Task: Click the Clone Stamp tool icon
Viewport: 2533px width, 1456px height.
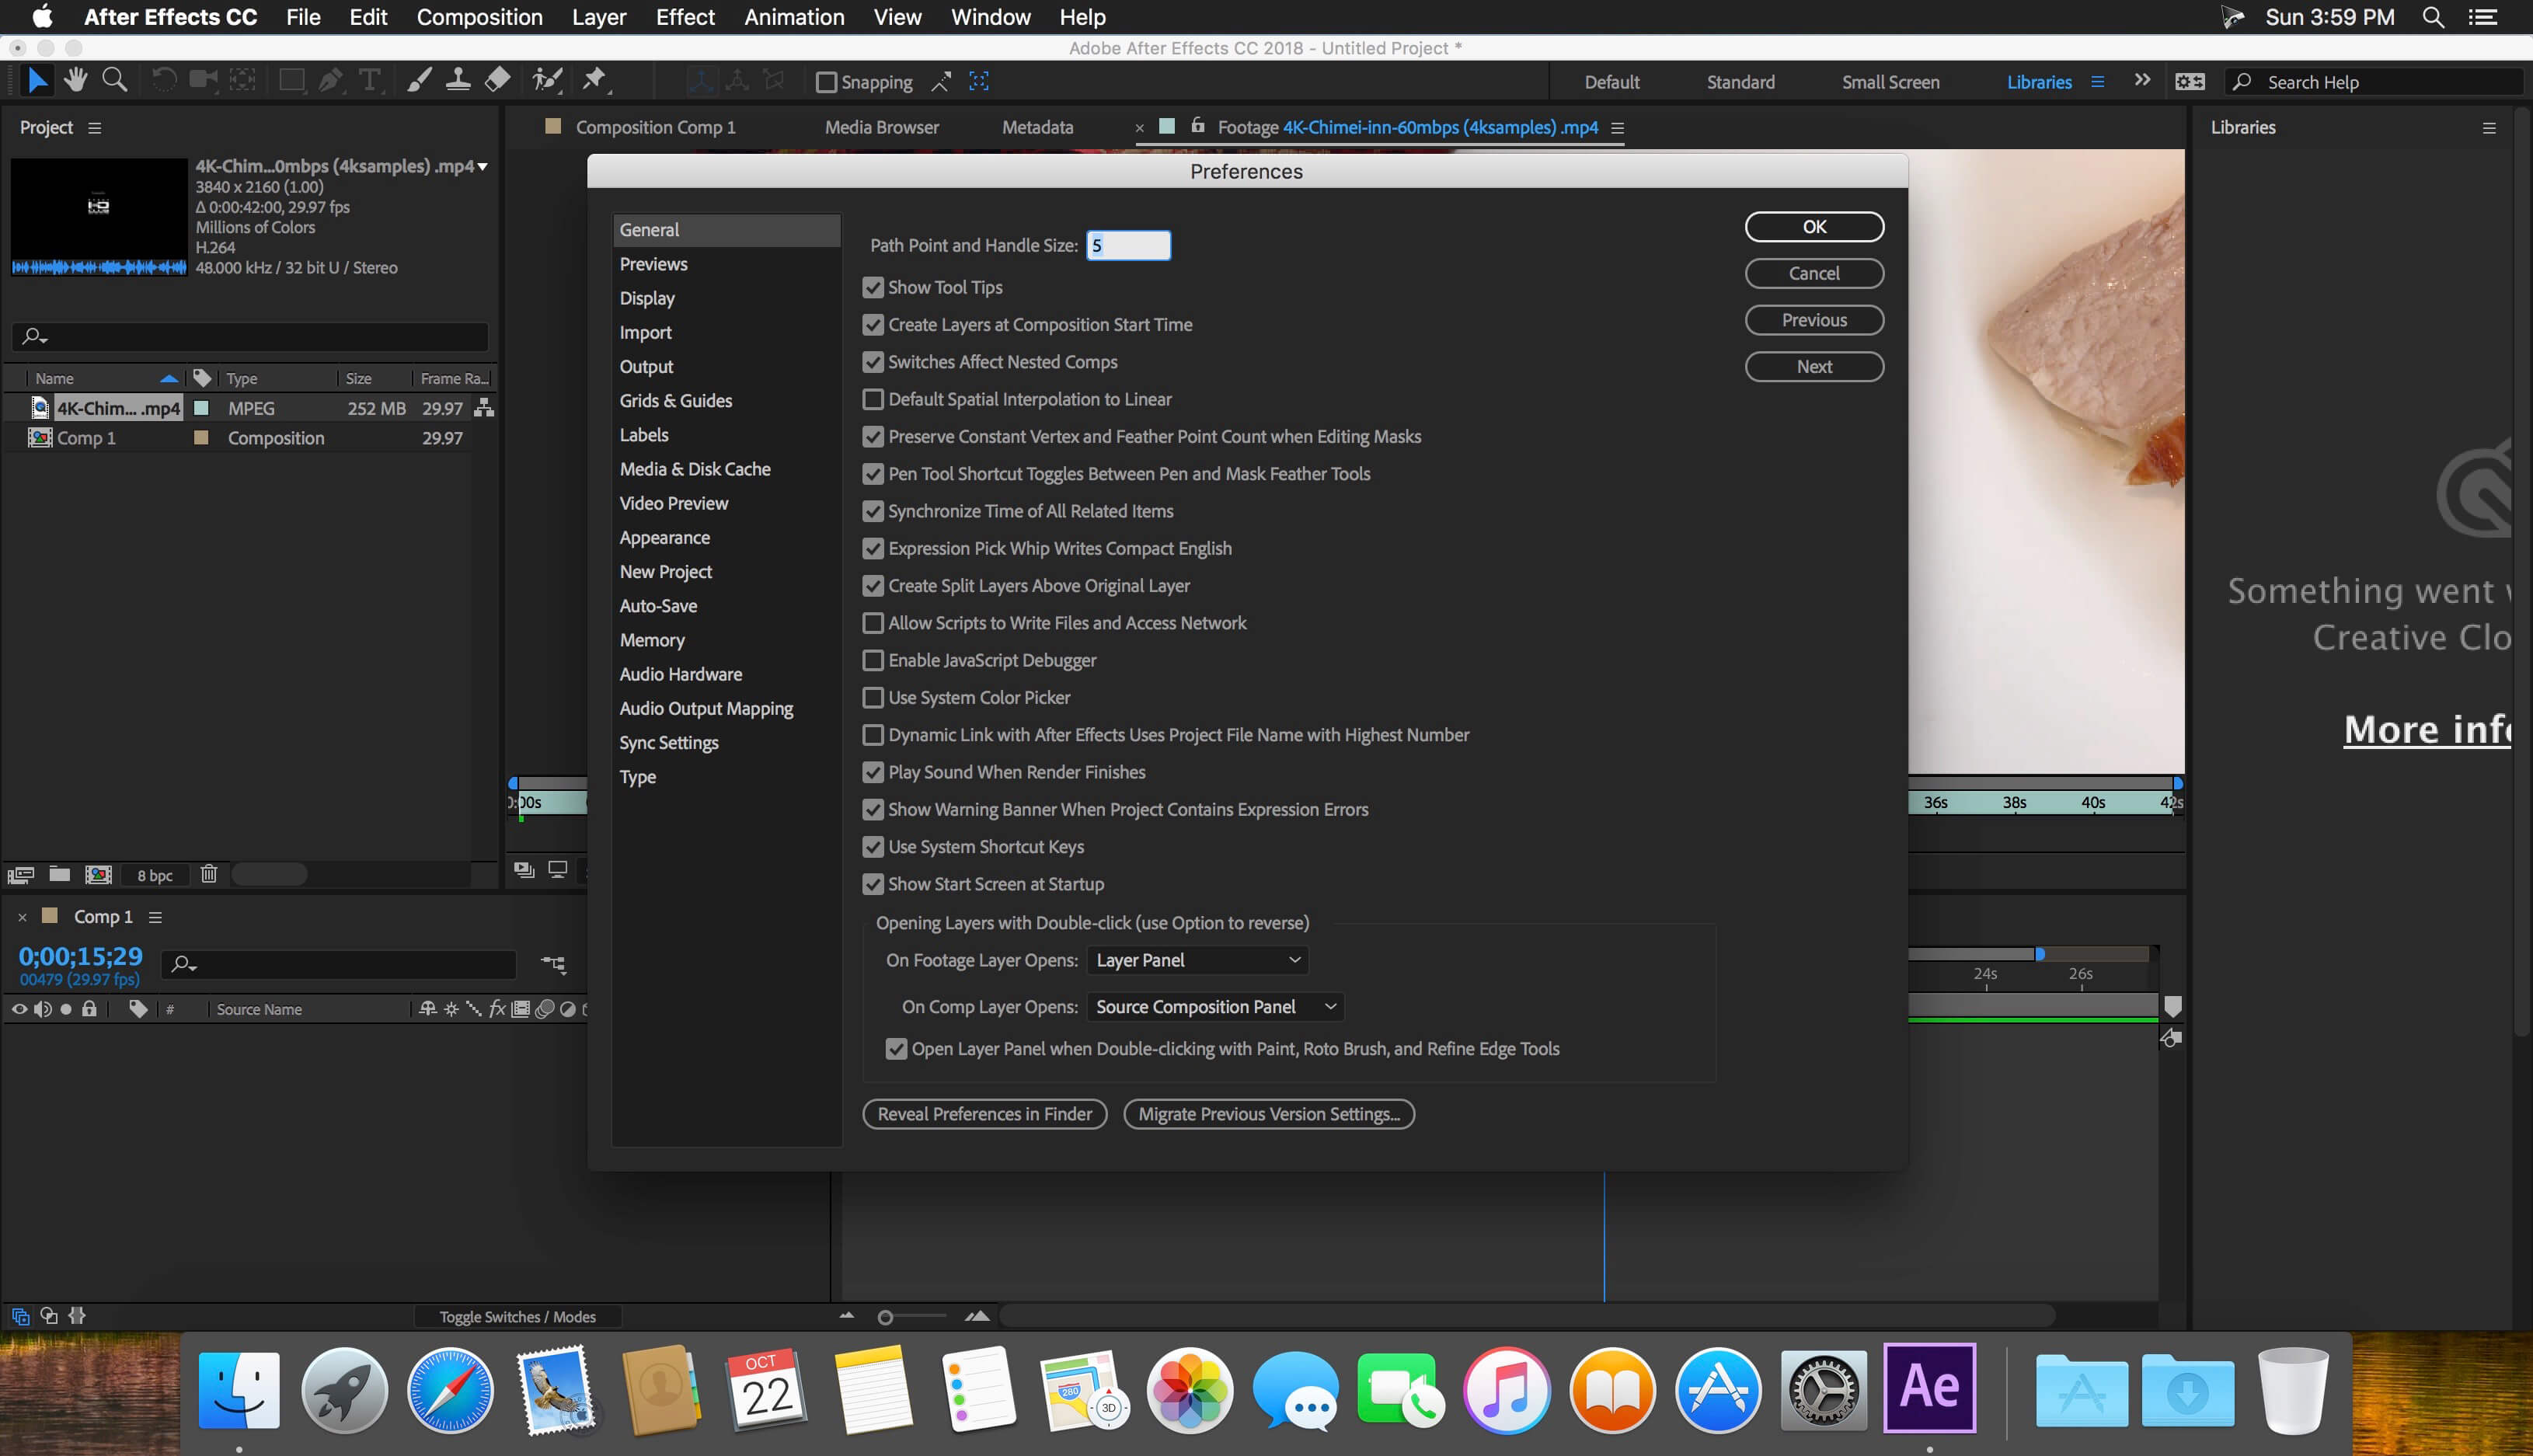Action: click(x=456, y=80)
